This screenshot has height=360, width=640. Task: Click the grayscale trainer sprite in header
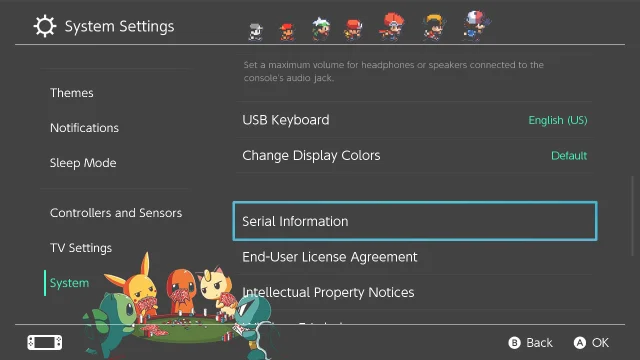[256, 32]
